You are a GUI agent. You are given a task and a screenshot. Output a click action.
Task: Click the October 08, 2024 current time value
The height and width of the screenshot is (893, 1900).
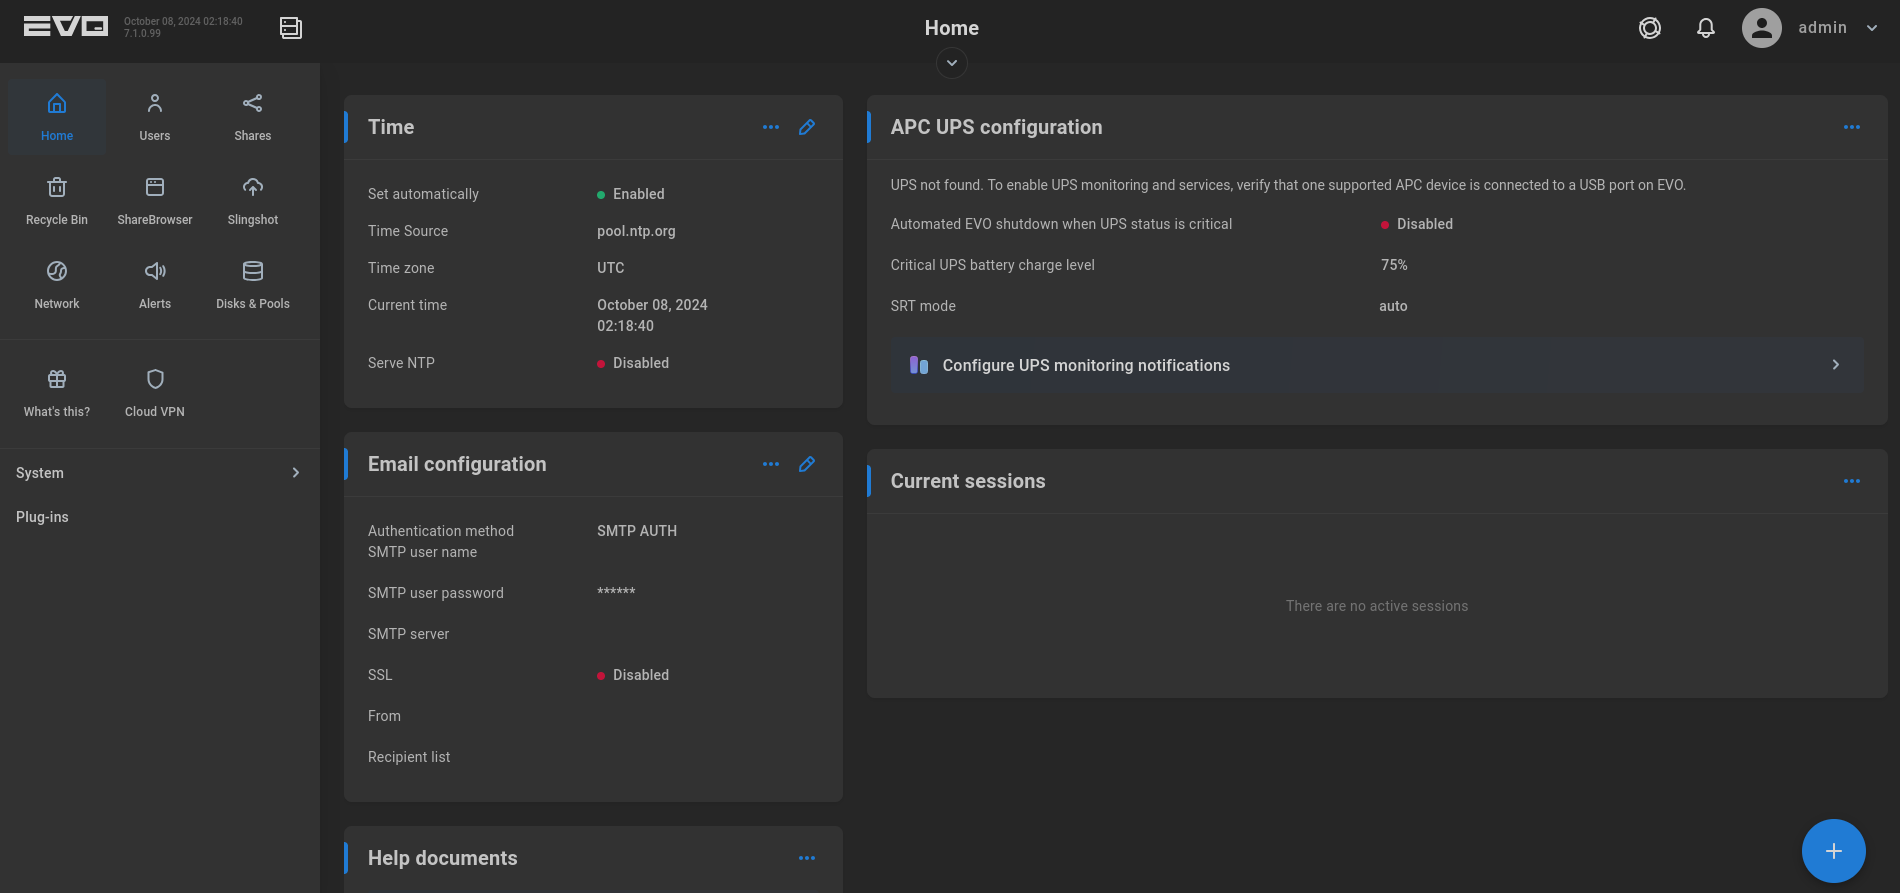coord(652,315)
